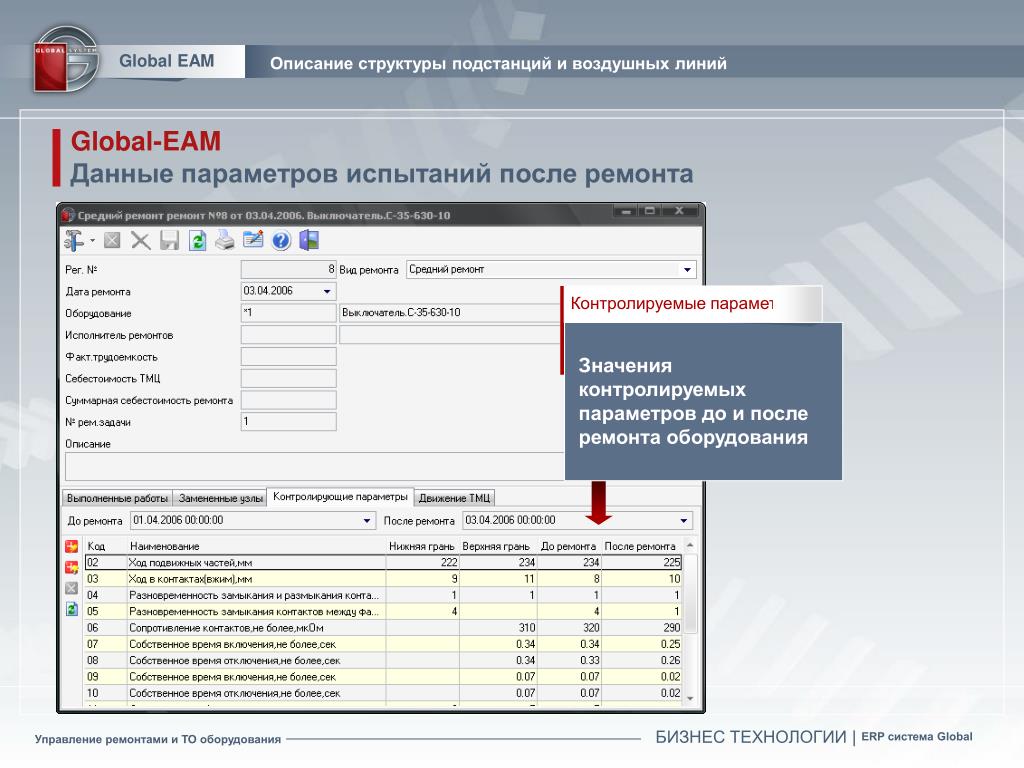Click the delete cross toolbar icon
The image size is (1024, 768).
tap(140, 241)
